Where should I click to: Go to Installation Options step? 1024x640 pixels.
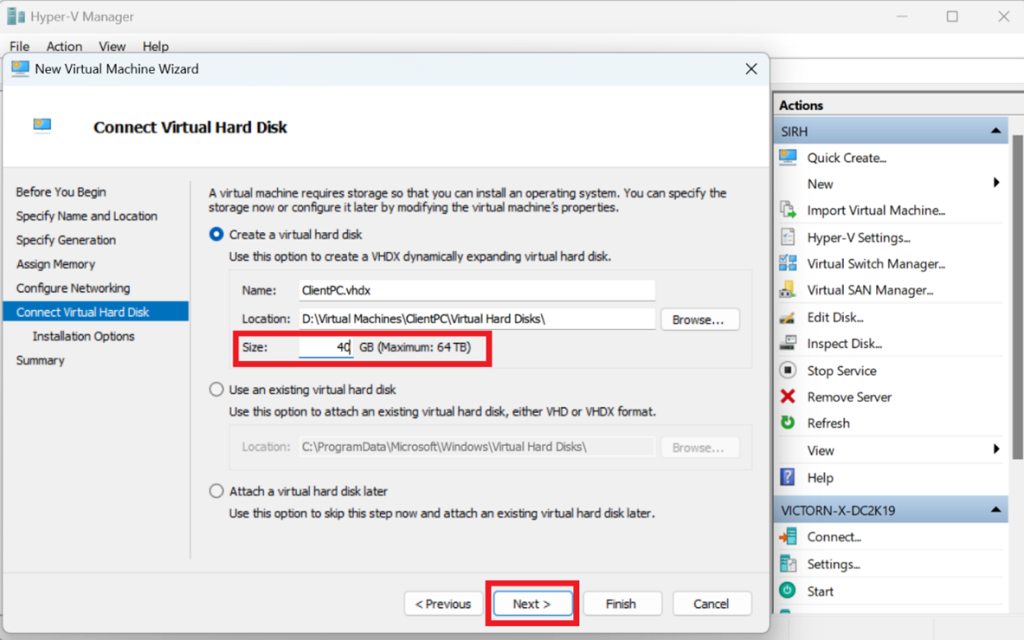(x=84, y=336)
